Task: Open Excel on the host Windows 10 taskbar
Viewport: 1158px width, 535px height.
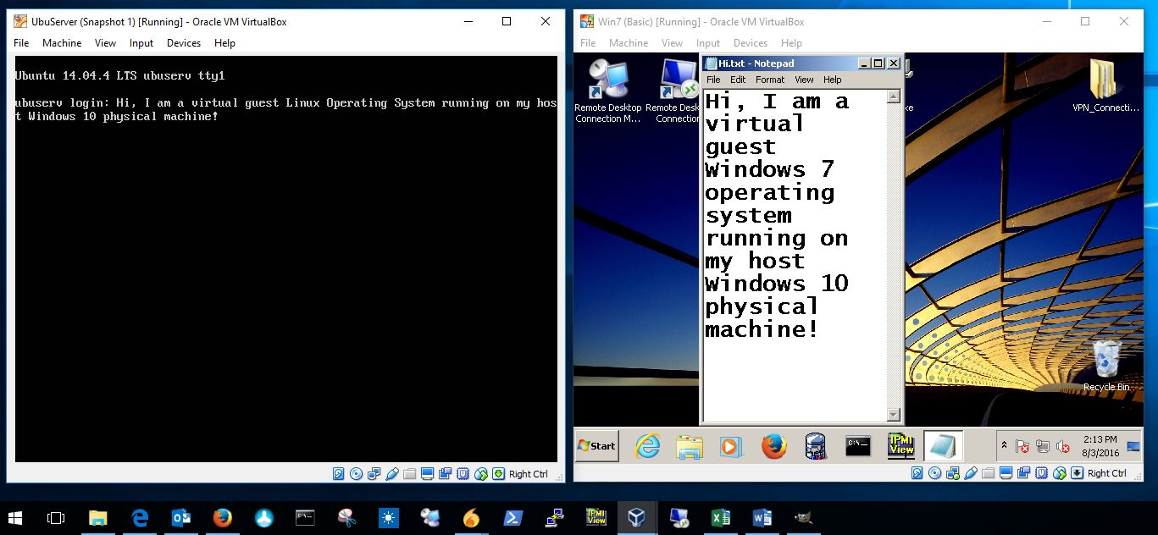Action: click(x=721, y=518)
